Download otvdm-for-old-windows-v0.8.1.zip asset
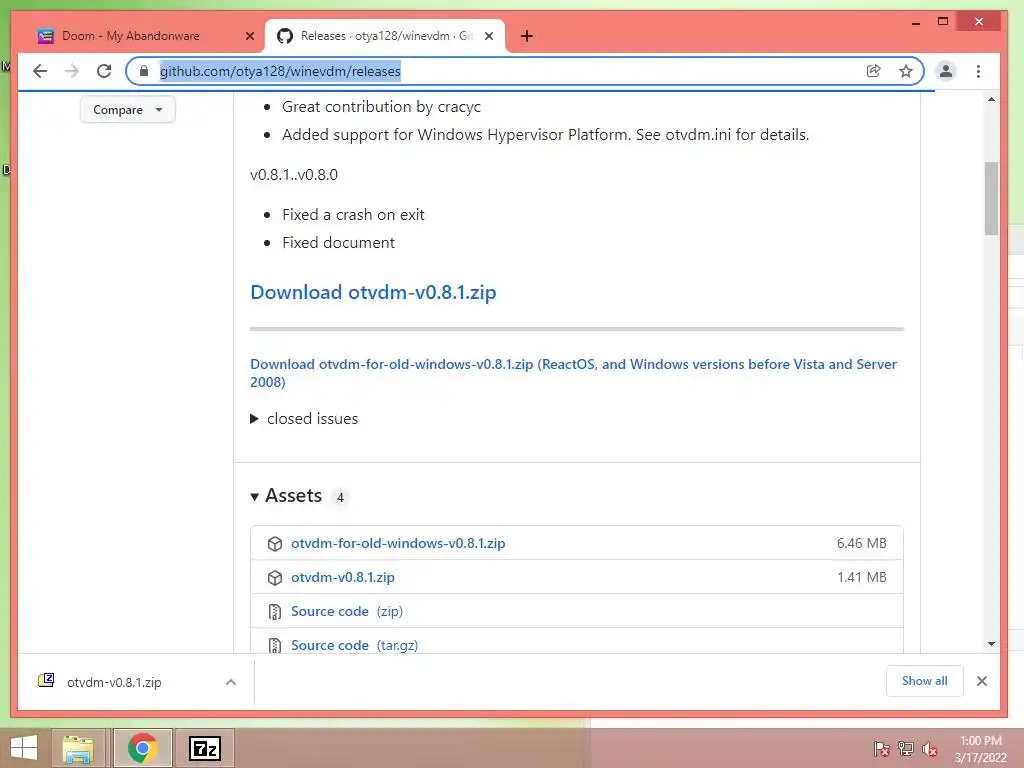The height and width of the screenshot is (768, 1024). [x=398, y=543]
